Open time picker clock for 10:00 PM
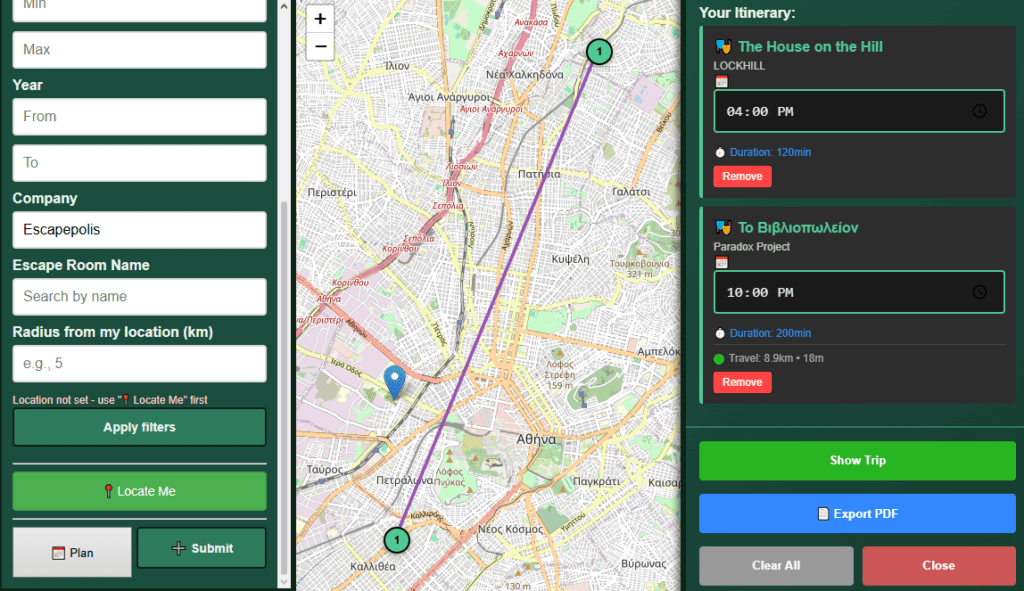This screenshot has height=591, width=1024. click(979, 292)
